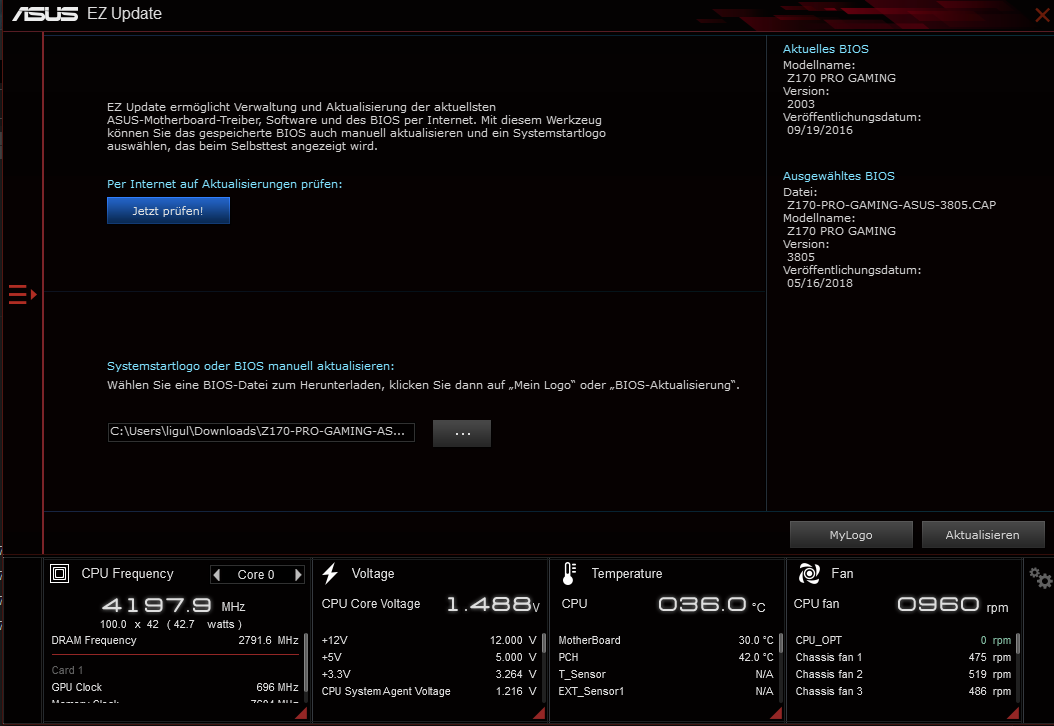Click the Jetzt prüfen! button

click(x=168, y=210)
